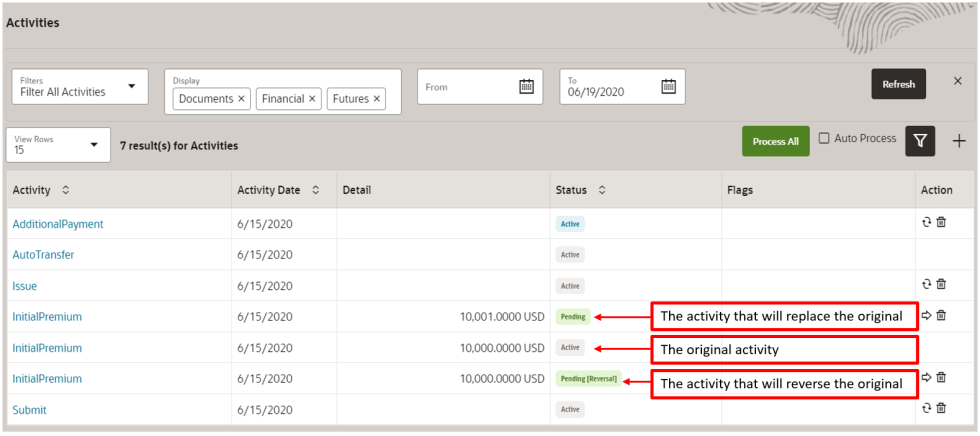This screenshot has width=980, height=436.
Task: Recycle the AdditionalPayment activity
Action: click(928, 222)
